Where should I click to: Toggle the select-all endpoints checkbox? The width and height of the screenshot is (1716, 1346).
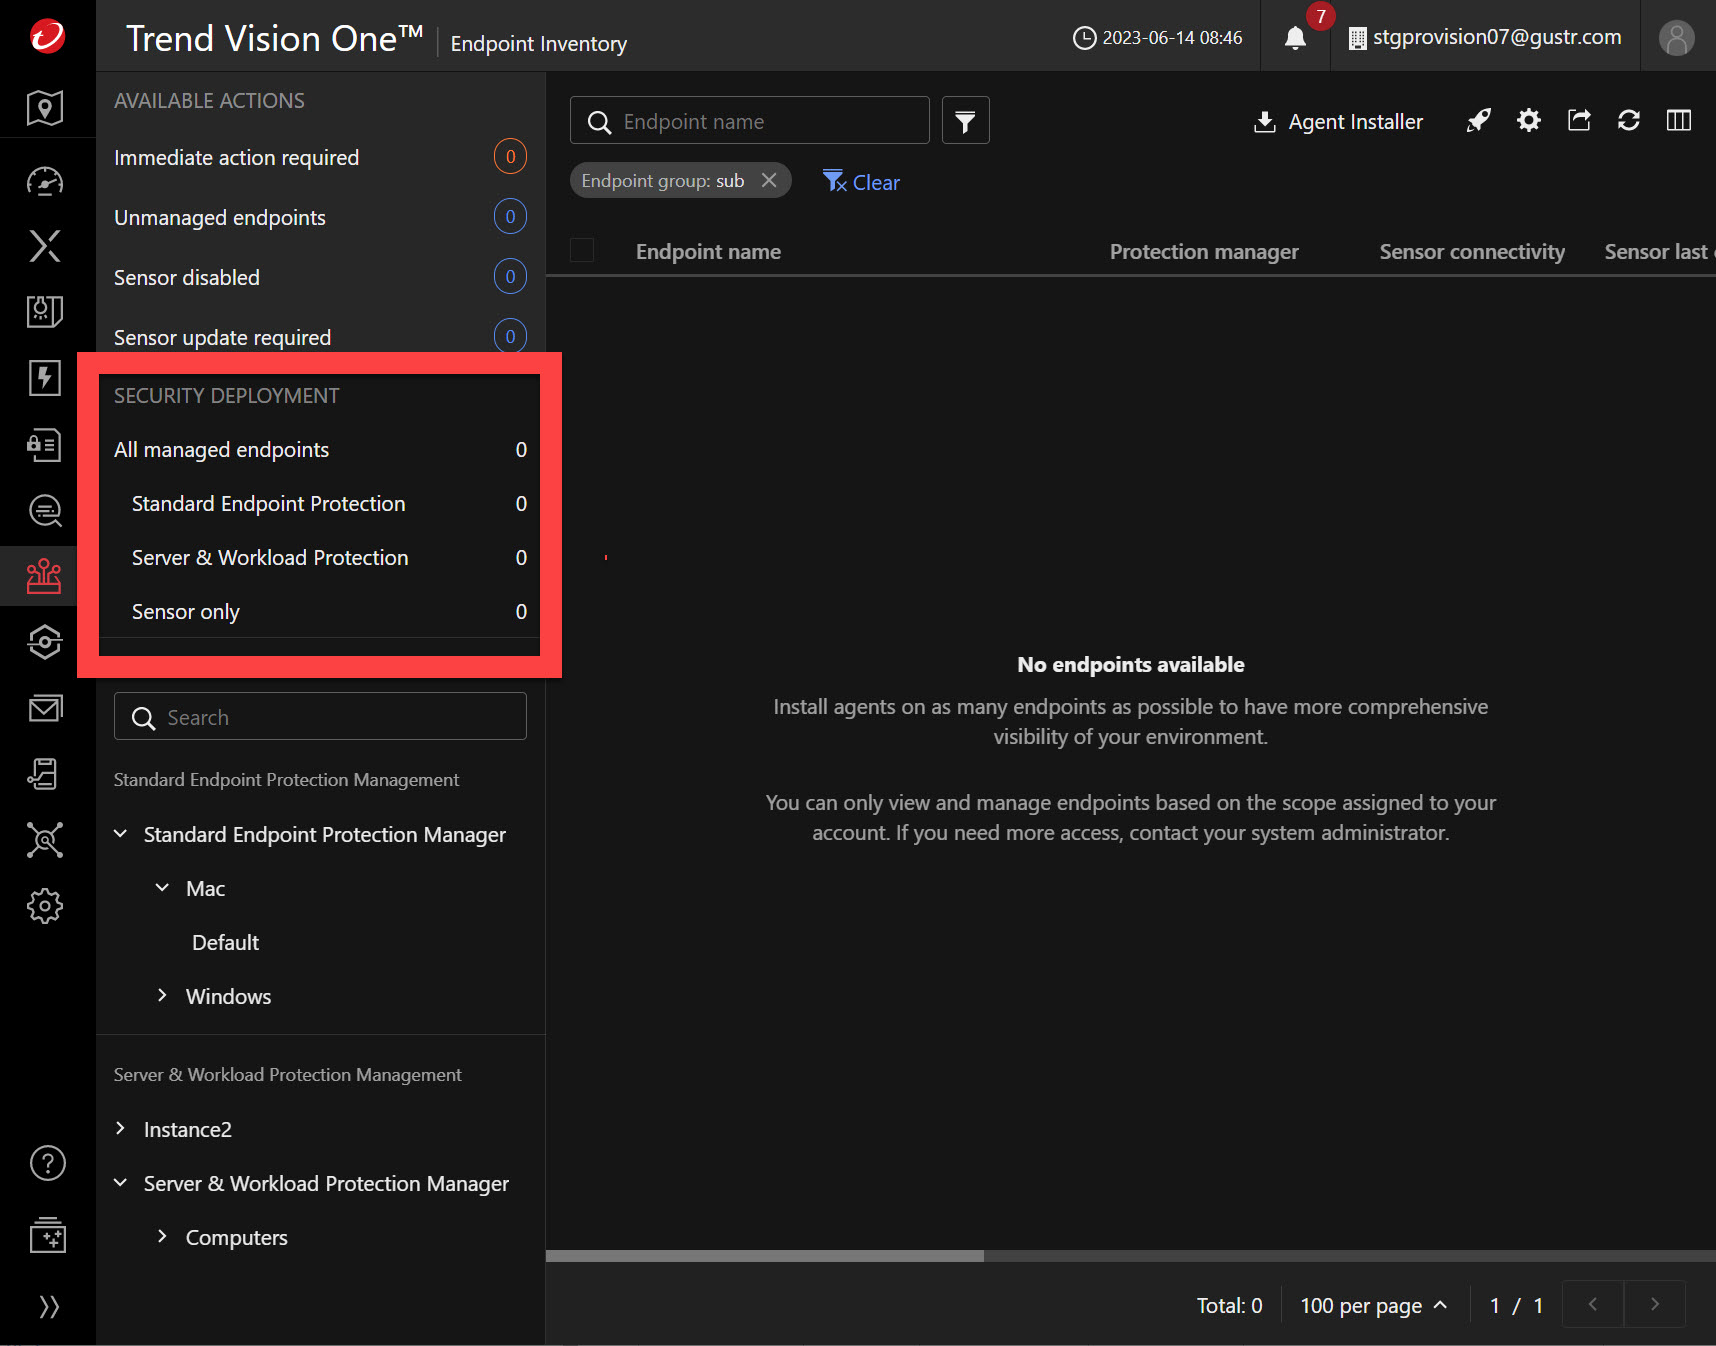[x=582, y=251]
